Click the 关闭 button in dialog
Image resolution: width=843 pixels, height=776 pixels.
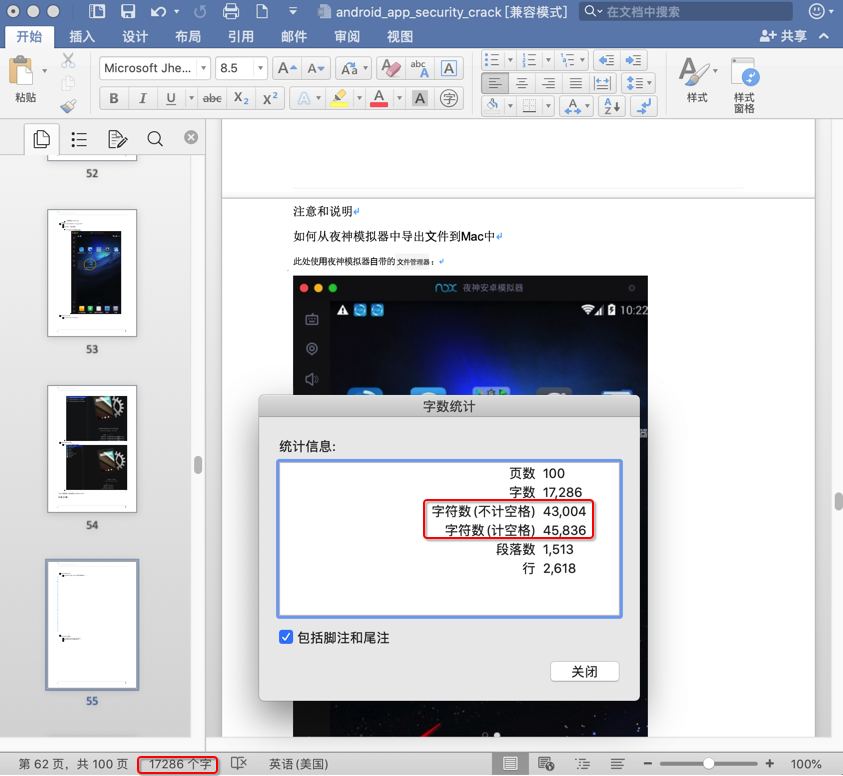pyautogui.click(x=584, y=671)
